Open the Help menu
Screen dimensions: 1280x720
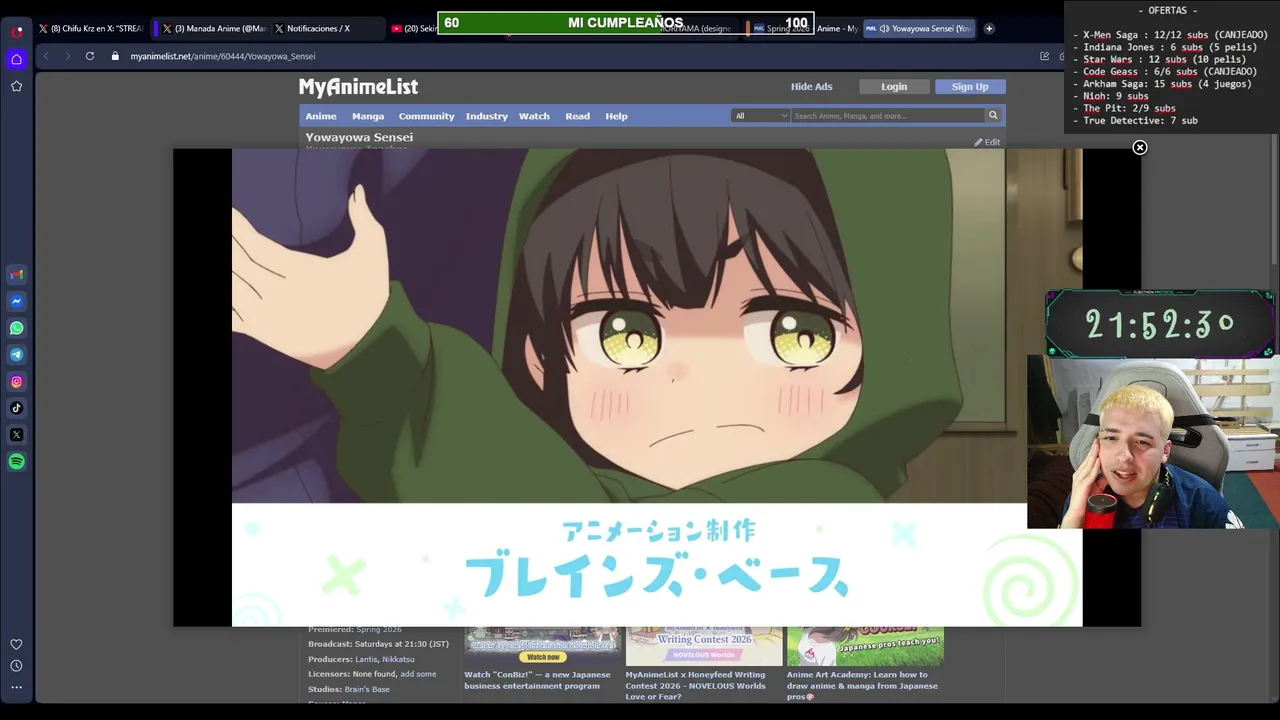pos(616,116)
